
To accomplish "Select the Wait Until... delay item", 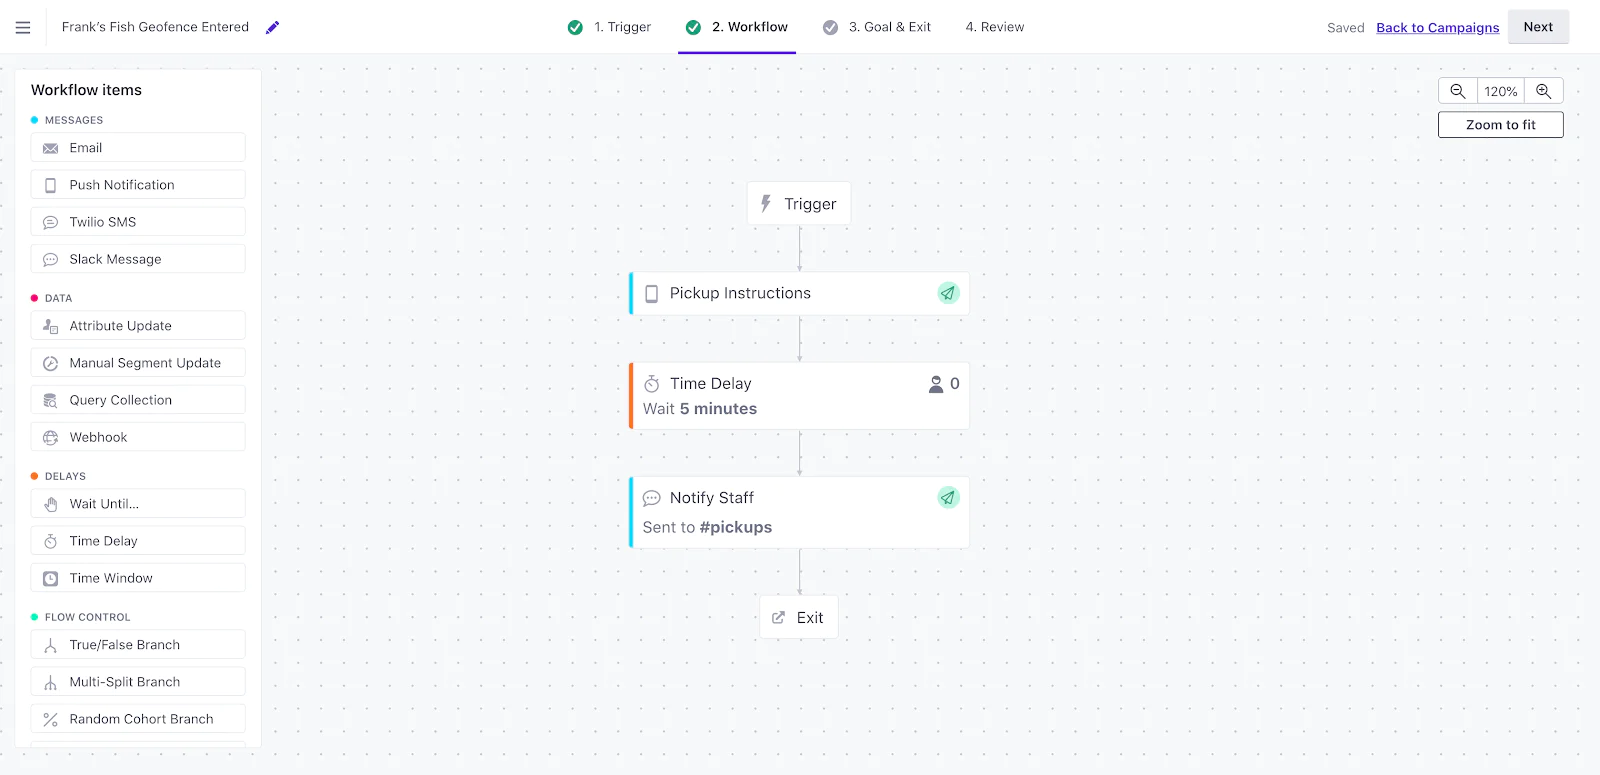I will pyautogui.click(x=137, y=503).
